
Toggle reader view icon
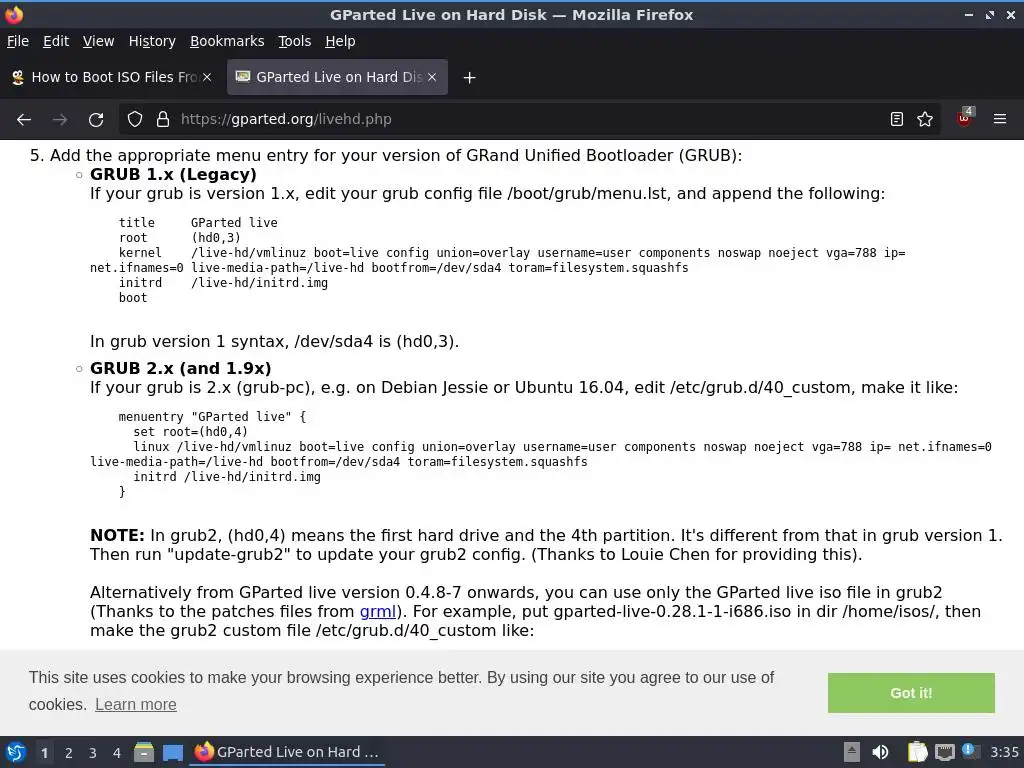pyautogui.click(x=897, y=120)
